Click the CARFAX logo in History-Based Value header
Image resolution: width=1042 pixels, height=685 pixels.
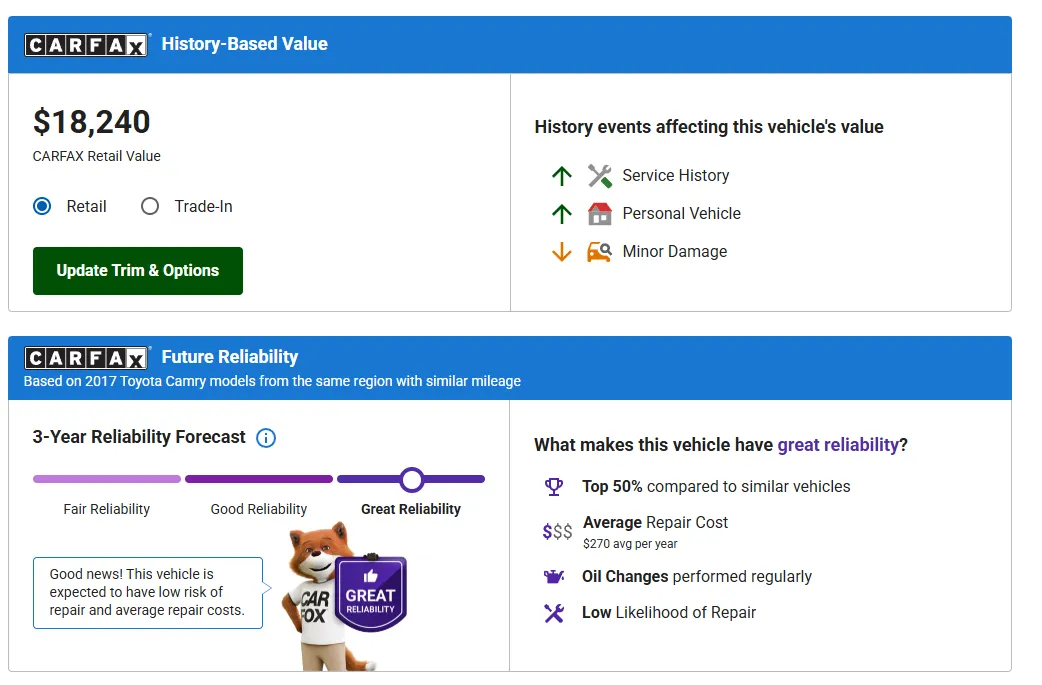(x=86, y=45)
